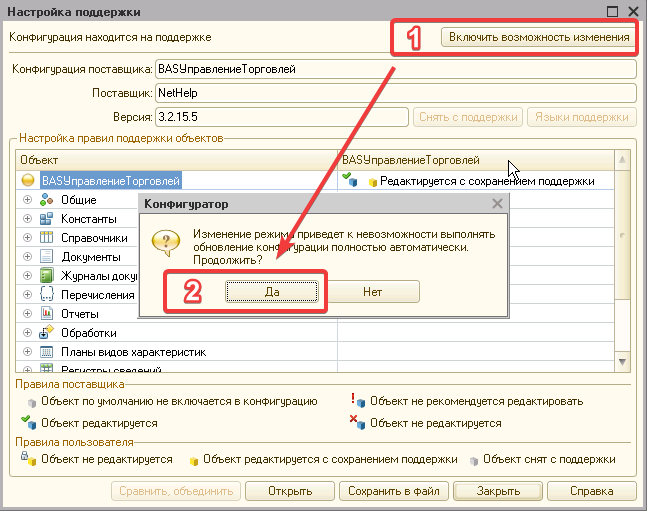Click the Поставщик field containing NetHelp

click(x=395, y=93)
